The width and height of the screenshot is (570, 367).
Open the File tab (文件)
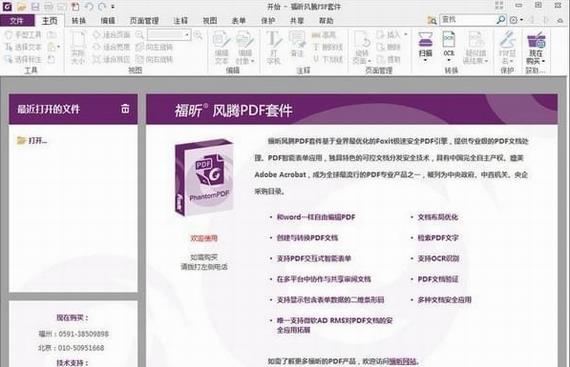17,21
